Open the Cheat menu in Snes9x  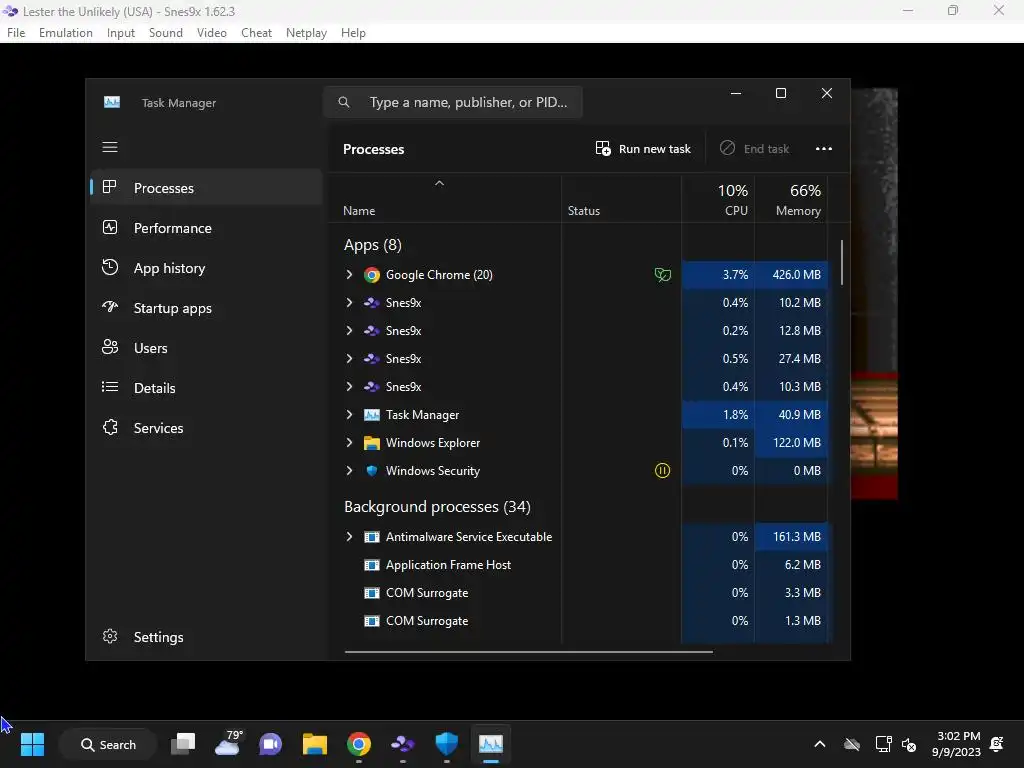point(256,33)
